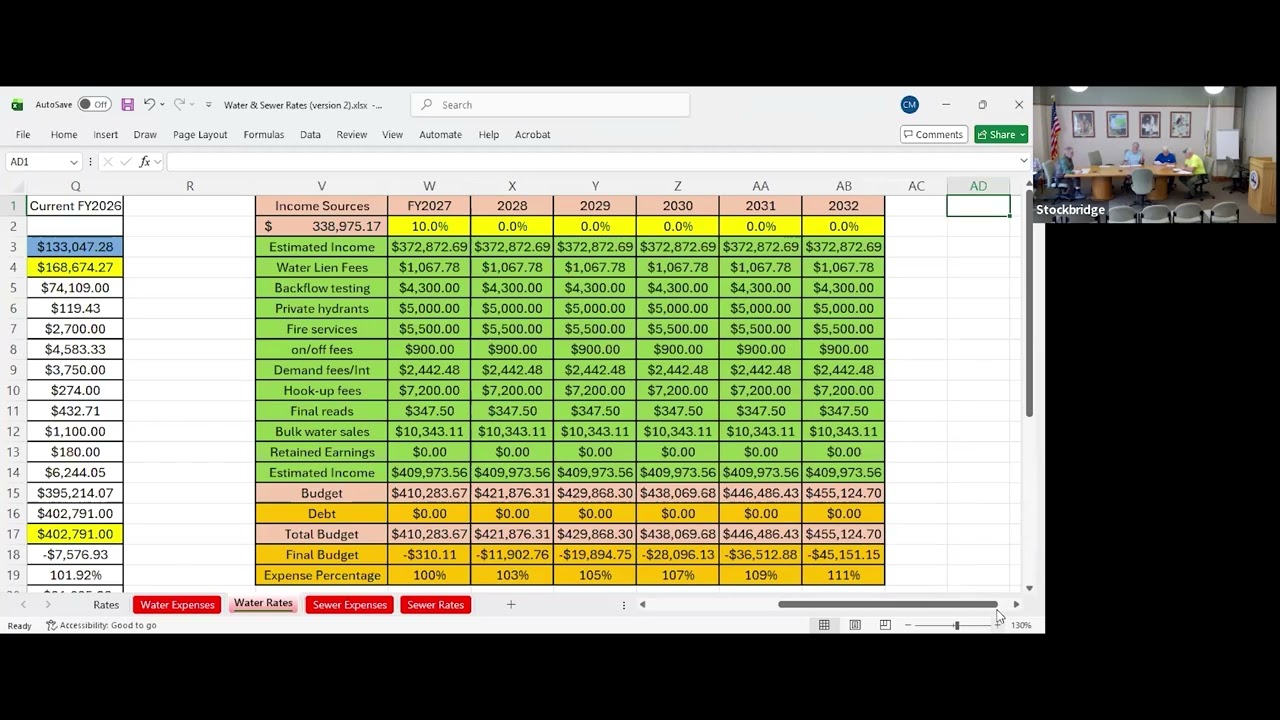Open the Name Box dropdown
The image size is (1280, 720).
coord(74,162)
